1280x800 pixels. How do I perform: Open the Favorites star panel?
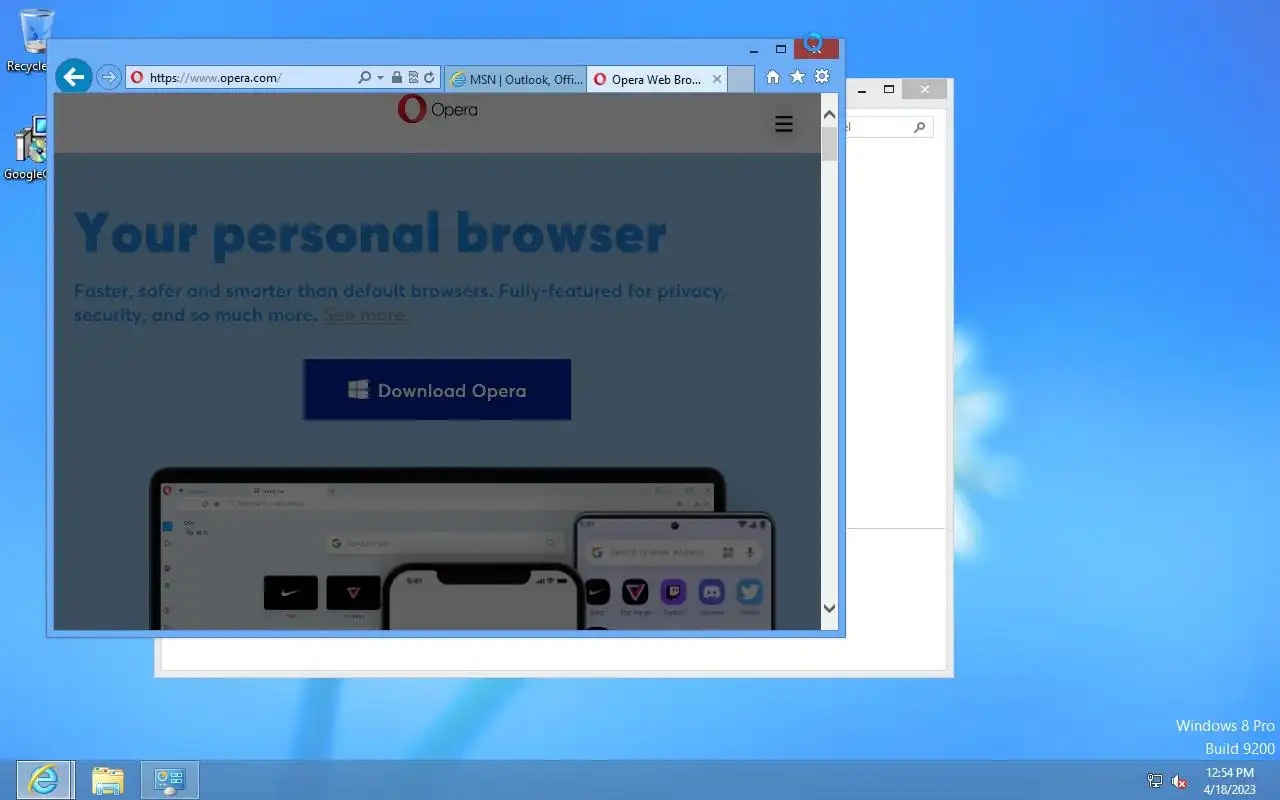(797, 77)
